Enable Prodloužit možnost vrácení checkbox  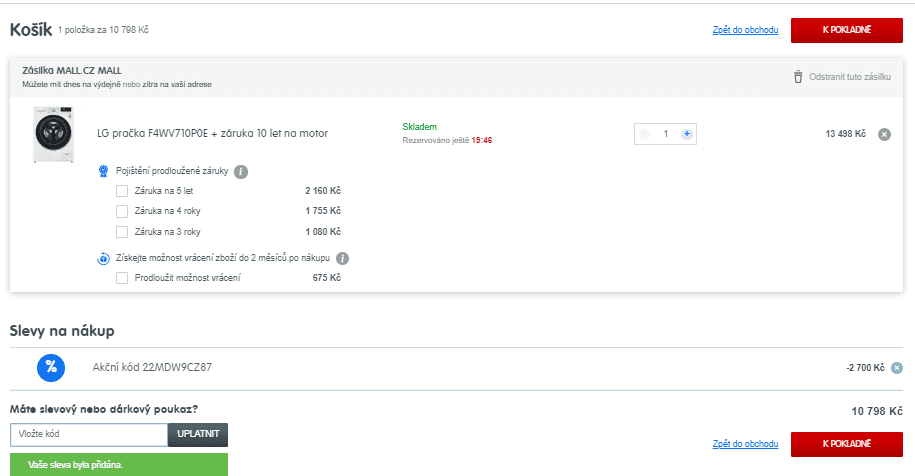coord(122,278)
